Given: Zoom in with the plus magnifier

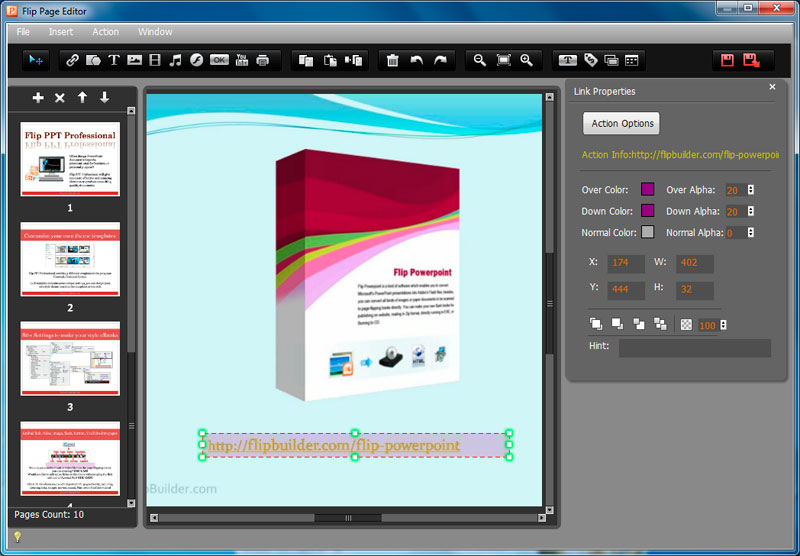Looking at the screenshot, I should tap(527, 60).
